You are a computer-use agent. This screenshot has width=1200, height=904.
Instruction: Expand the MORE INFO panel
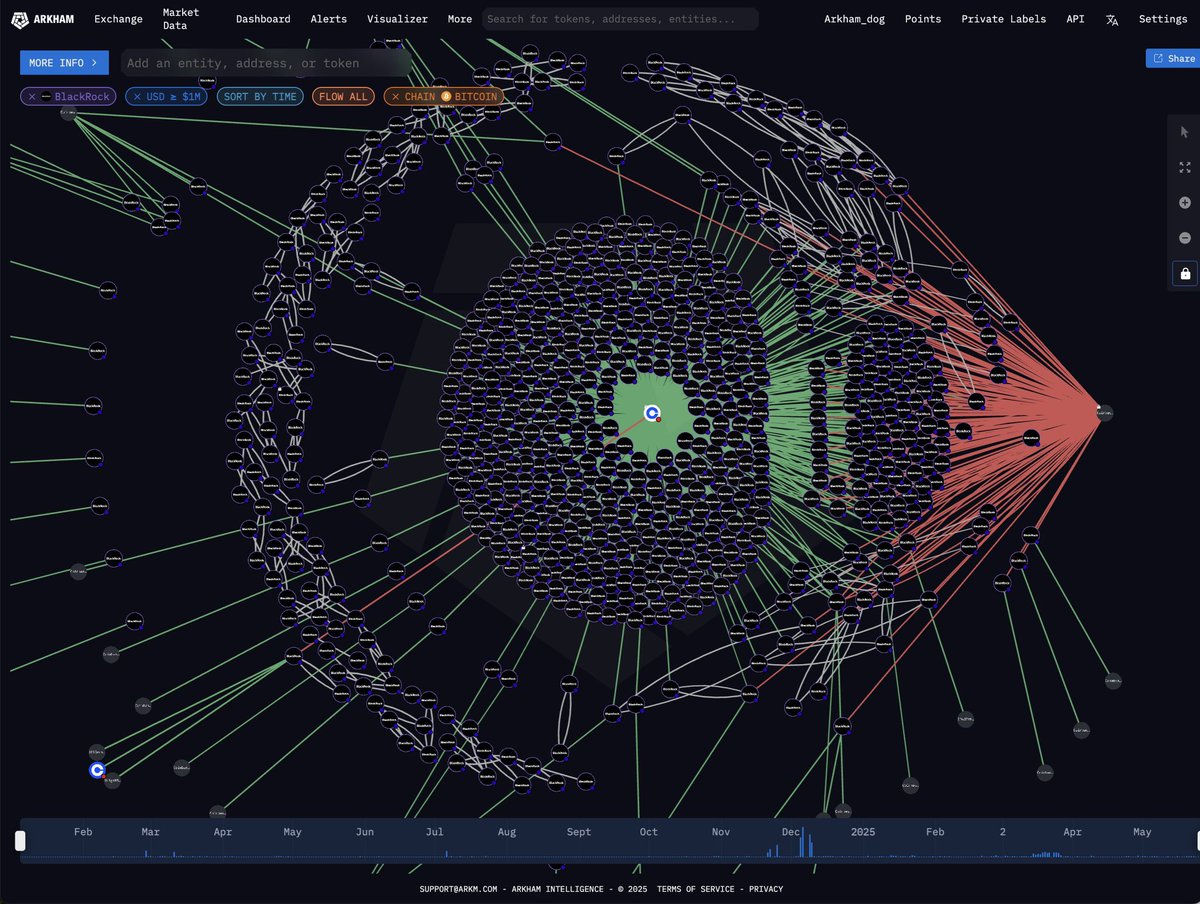click(63, 62)
